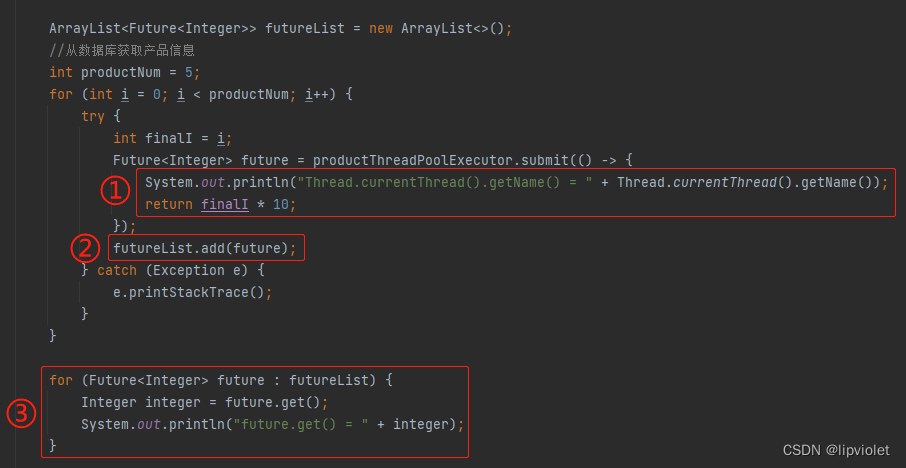Click the underlined finalI variable in return statement
The height and width of the screenshot is (468, 906).
coord(225,205)
